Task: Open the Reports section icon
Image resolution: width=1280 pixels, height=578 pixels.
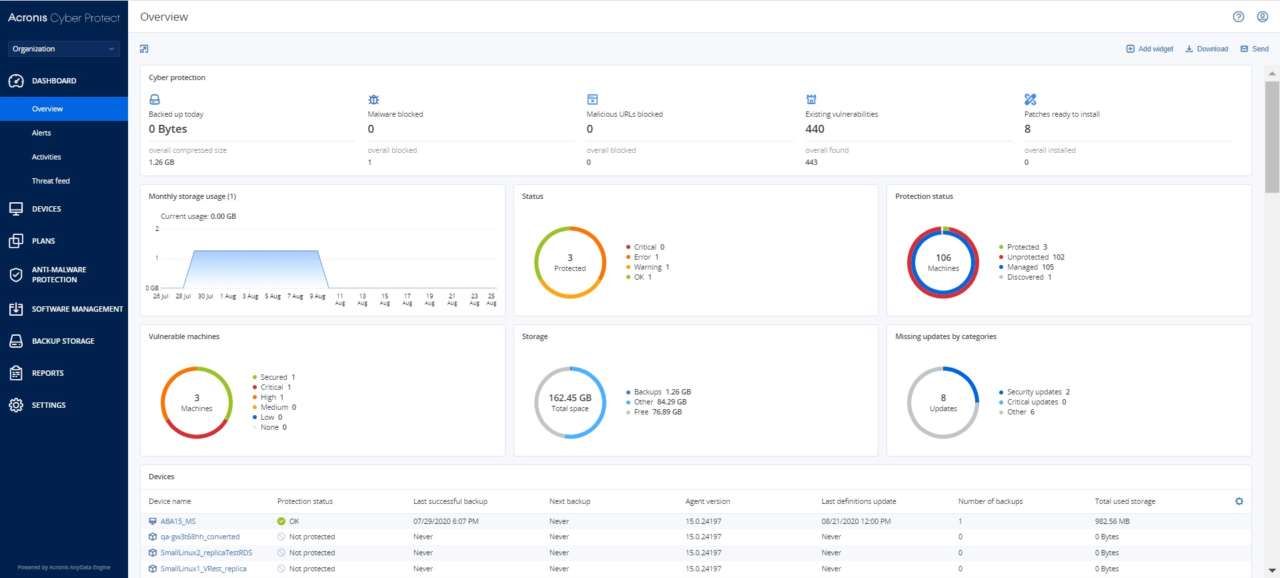Action: (x=14, y=372)
